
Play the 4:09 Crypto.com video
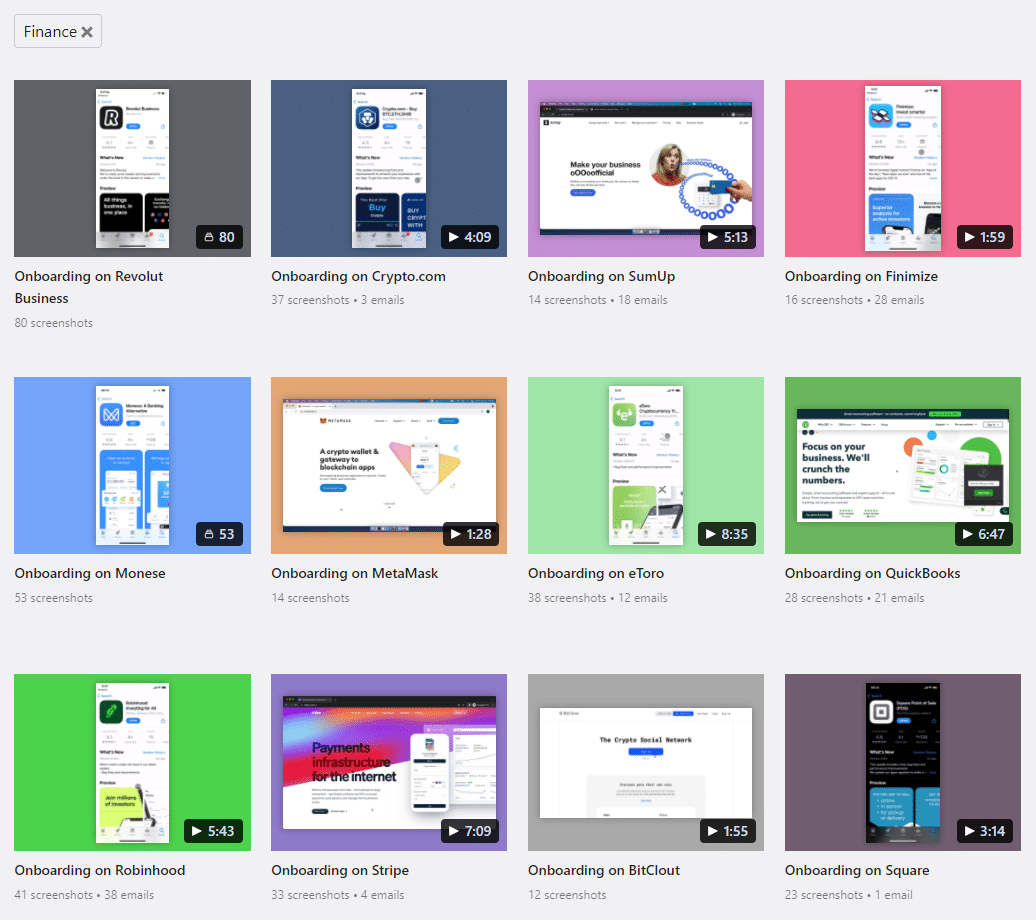470,237
